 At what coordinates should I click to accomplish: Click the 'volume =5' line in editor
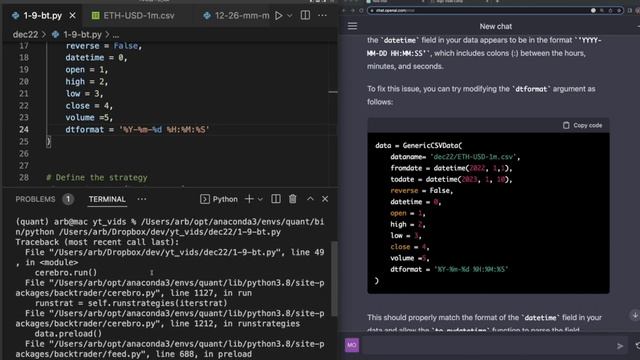click(x=89, y=118)
